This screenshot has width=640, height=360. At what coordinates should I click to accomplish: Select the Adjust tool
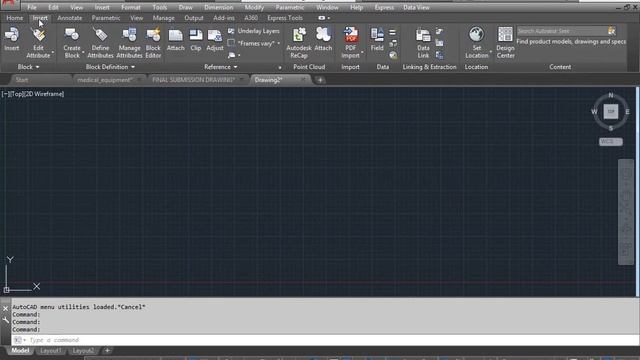[214, 39]
